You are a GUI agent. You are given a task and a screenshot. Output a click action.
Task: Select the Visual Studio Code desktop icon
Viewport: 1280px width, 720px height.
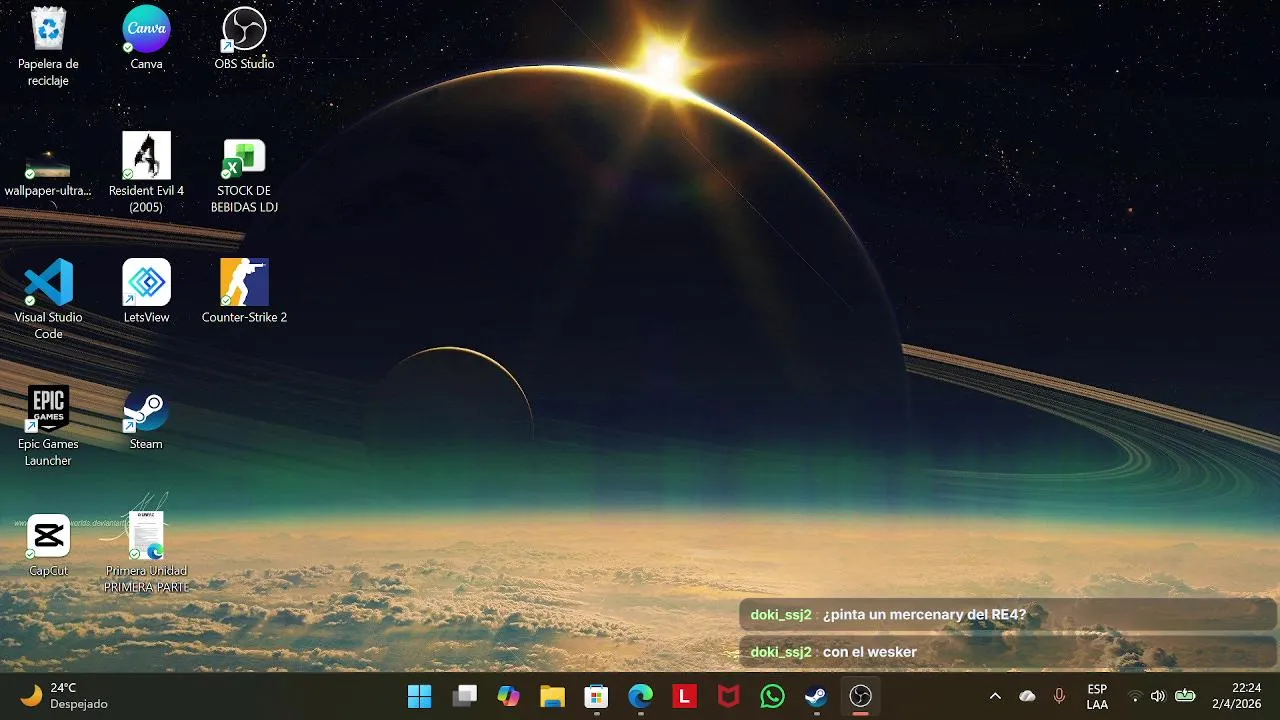(48, 300)
